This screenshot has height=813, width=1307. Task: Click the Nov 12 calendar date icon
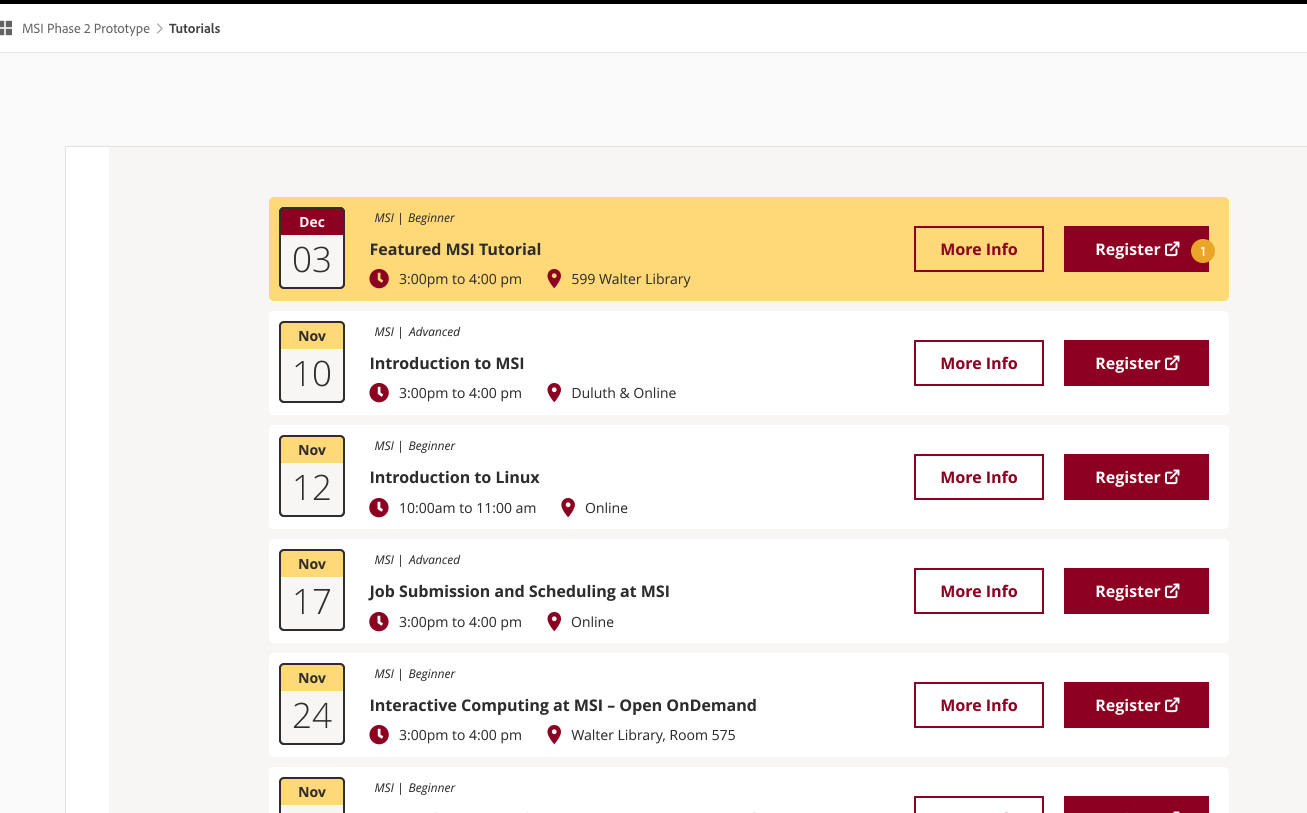[x=312, y=476]
